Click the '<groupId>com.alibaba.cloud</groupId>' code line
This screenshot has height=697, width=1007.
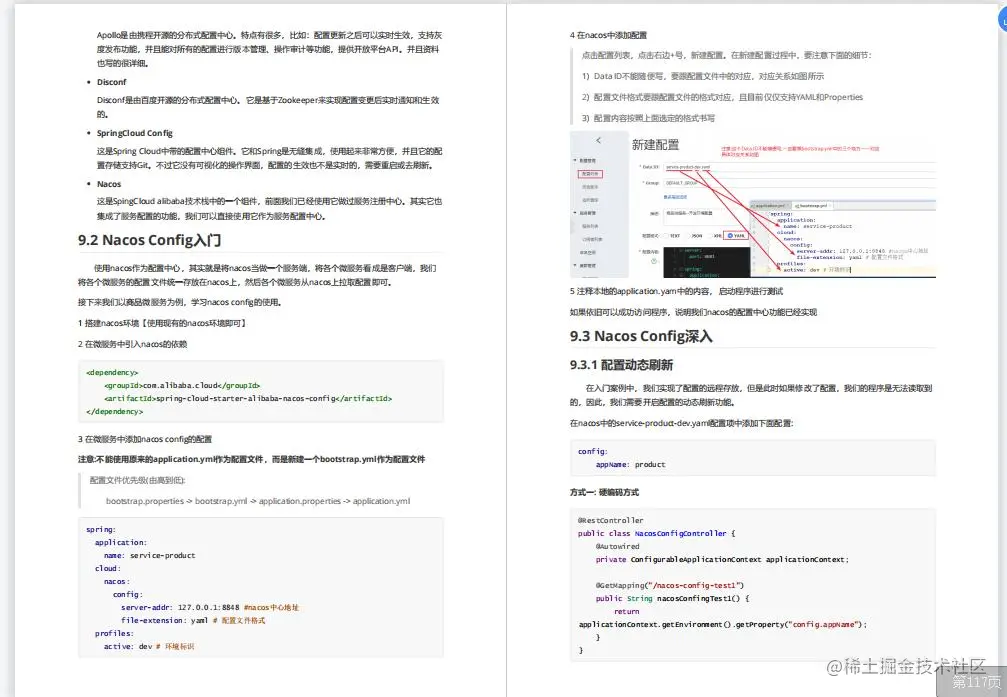(182, 385)
